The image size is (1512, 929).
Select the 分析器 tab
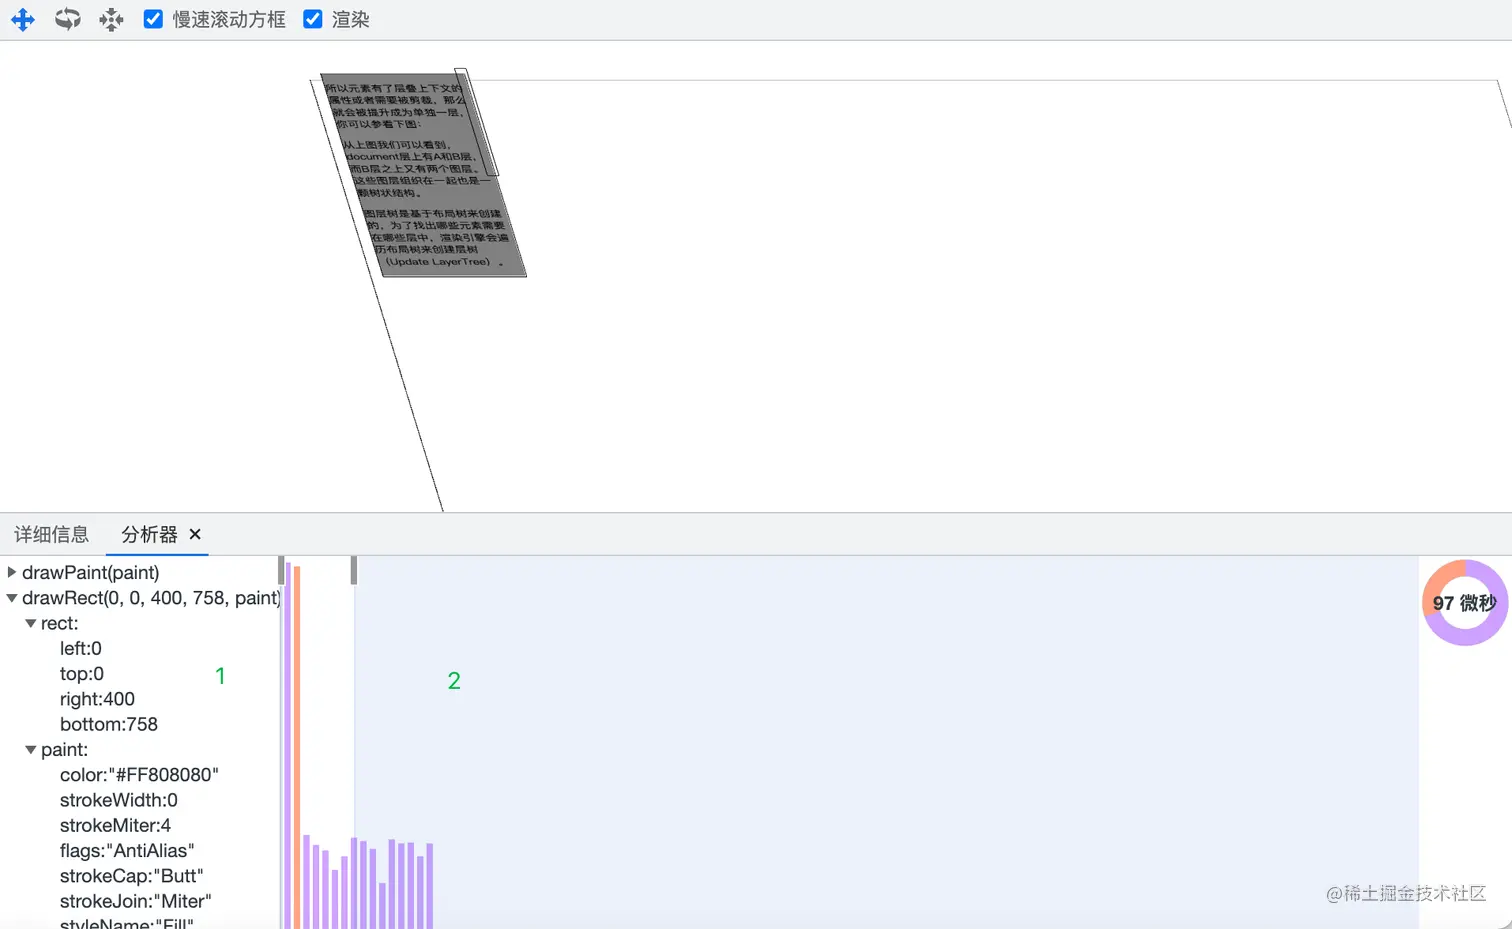click(x=149, y=534)
